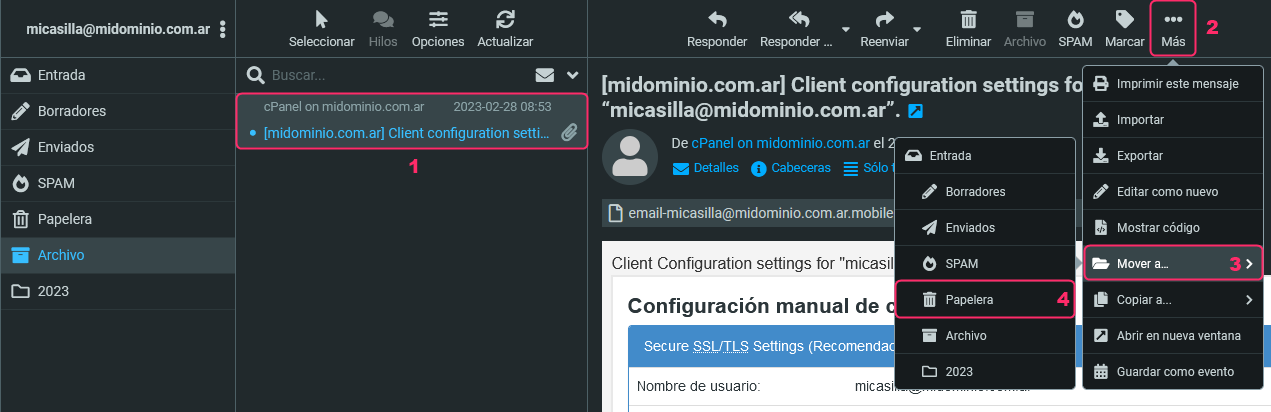Open the Cabeceras headers link
Viewport: 1271px width, 412px height.
(791, 168)
